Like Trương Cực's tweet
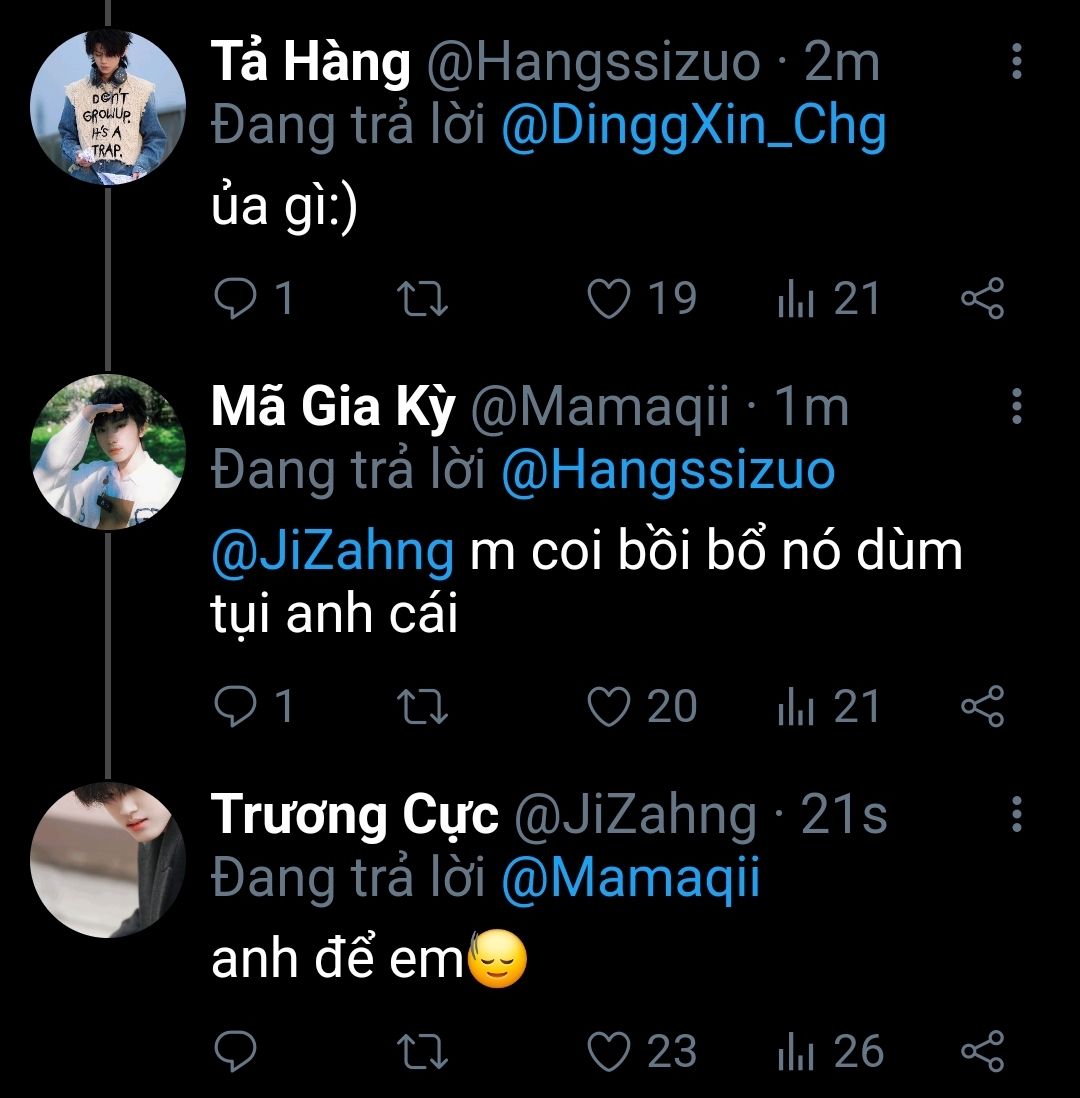This screenshot has height=1098, width=1080. pos(608,1051)
